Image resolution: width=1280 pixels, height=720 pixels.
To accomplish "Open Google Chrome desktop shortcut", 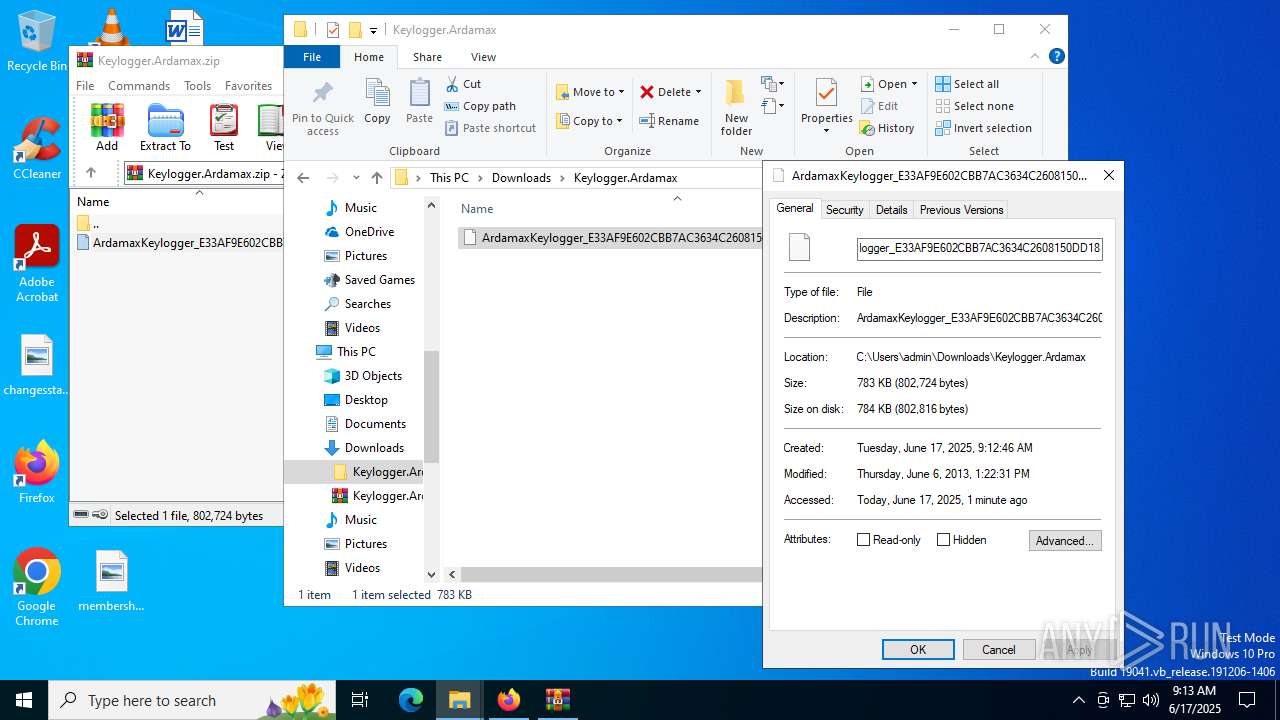I will [37, 587].
